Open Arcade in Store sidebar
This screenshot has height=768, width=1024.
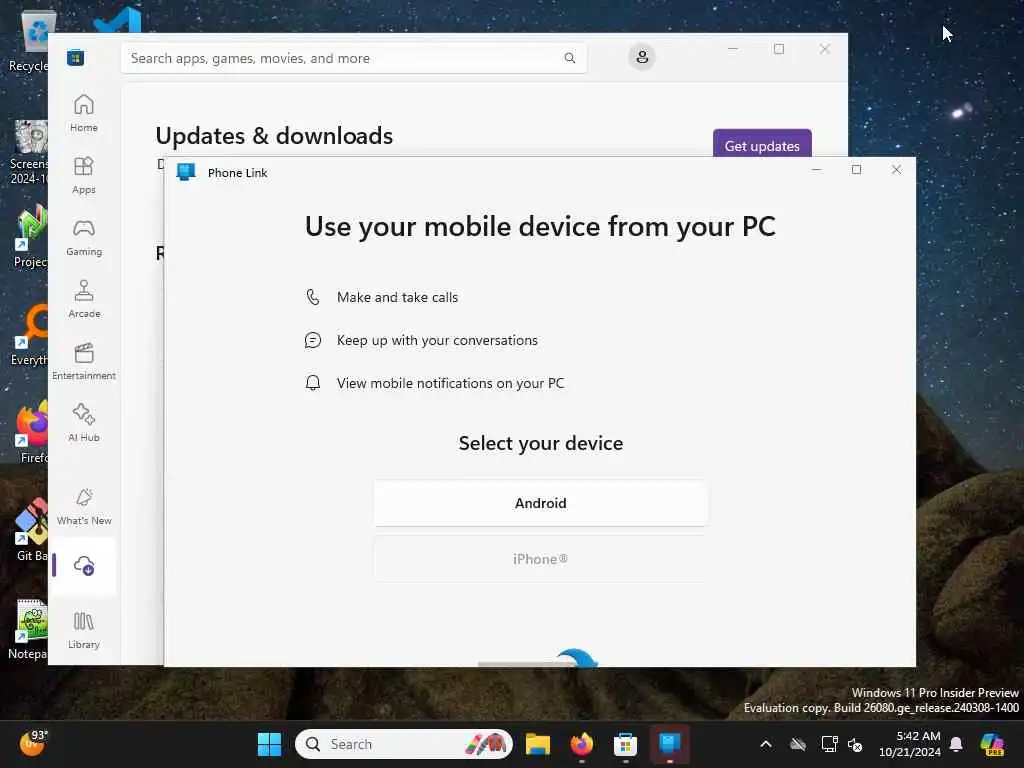(84, 299)
